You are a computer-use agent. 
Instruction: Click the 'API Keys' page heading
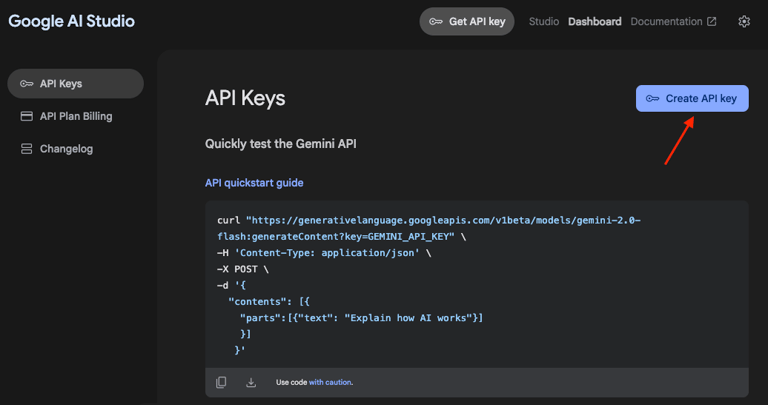[245, 98]
